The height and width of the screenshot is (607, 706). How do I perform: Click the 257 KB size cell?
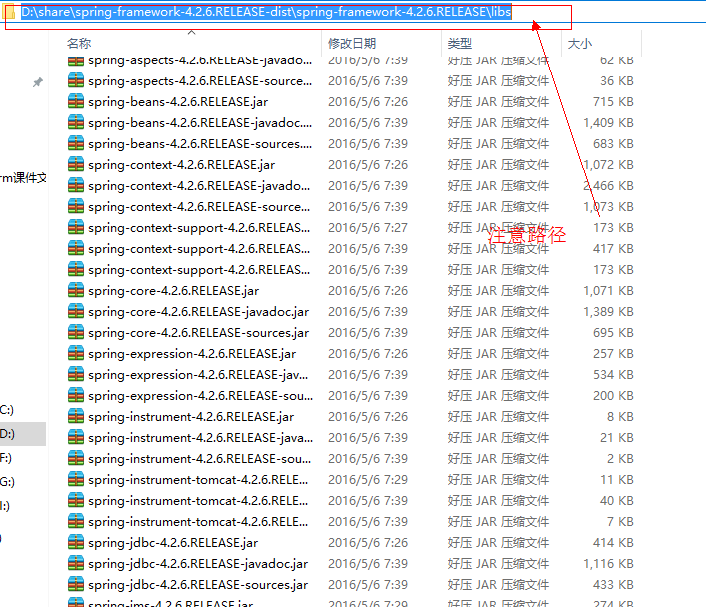613,353
